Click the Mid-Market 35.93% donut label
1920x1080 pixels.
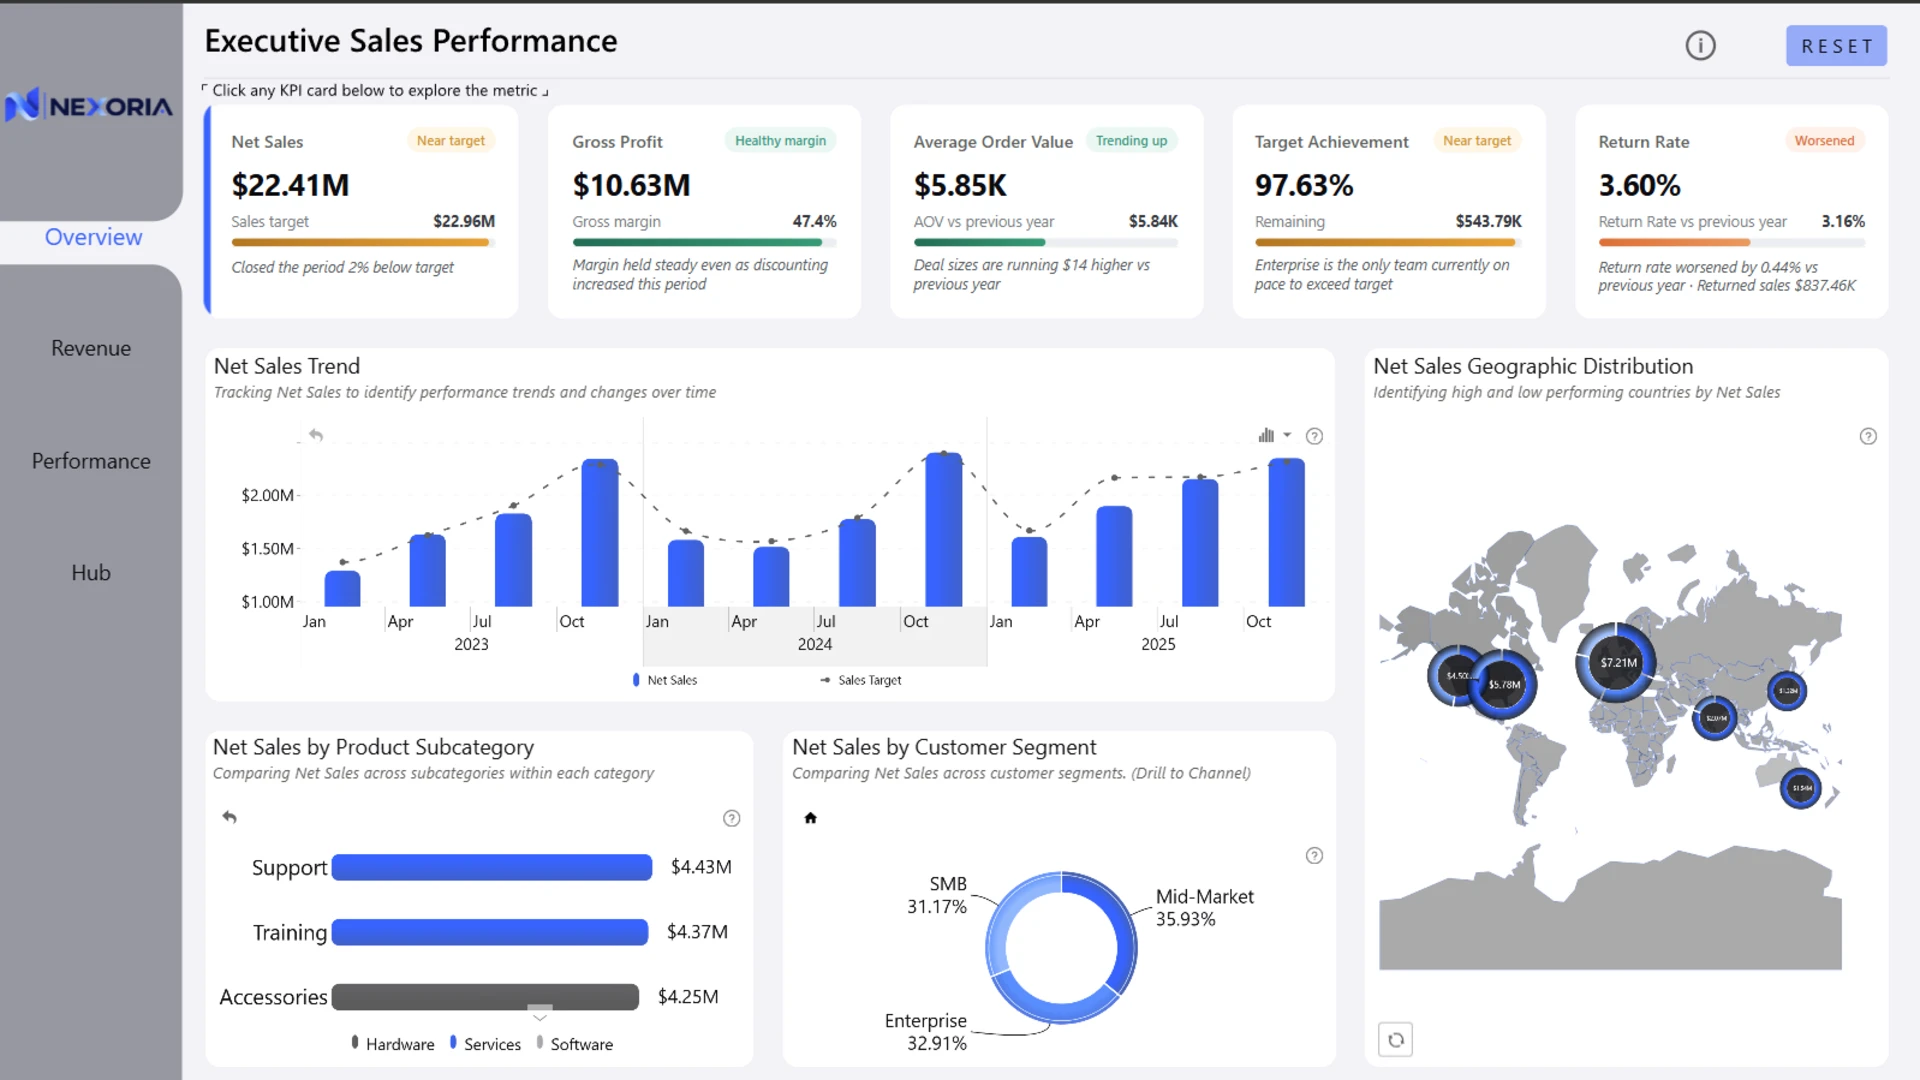click(1204, 908)
